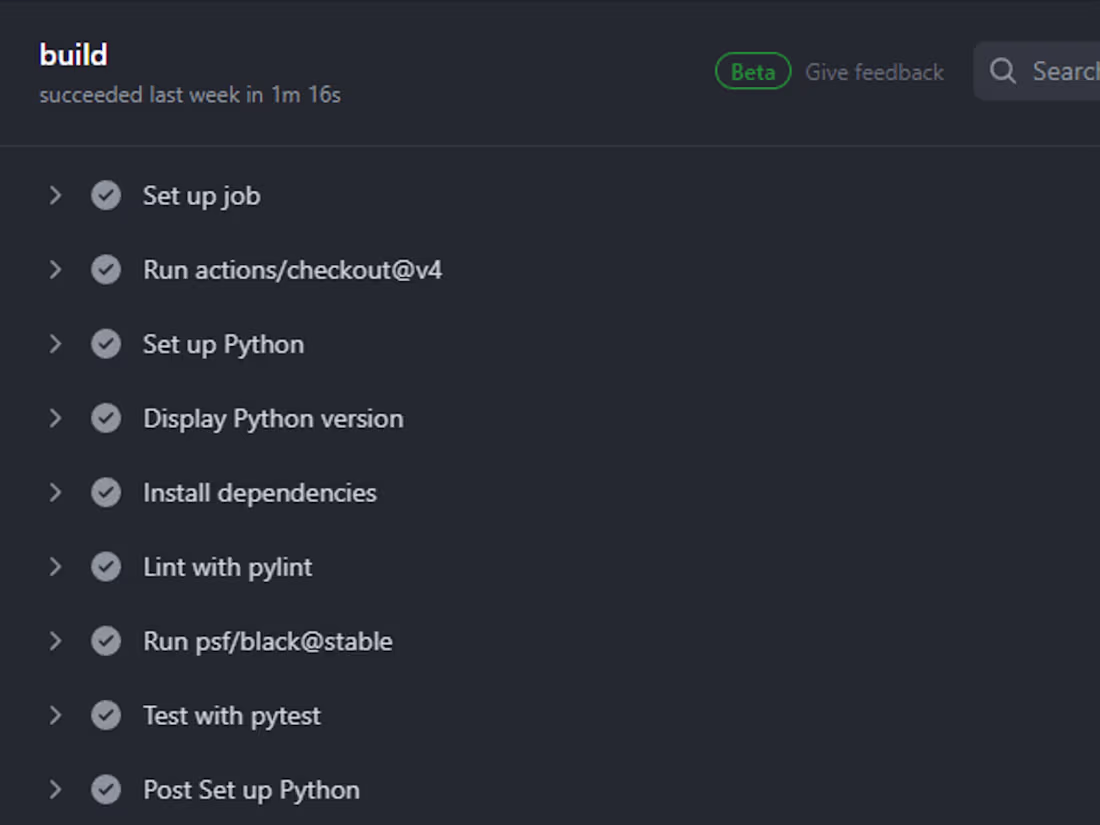Viewport: 1100px width, 825px height.
Task: Select the Set up Python step row
Action: [223, 343]
